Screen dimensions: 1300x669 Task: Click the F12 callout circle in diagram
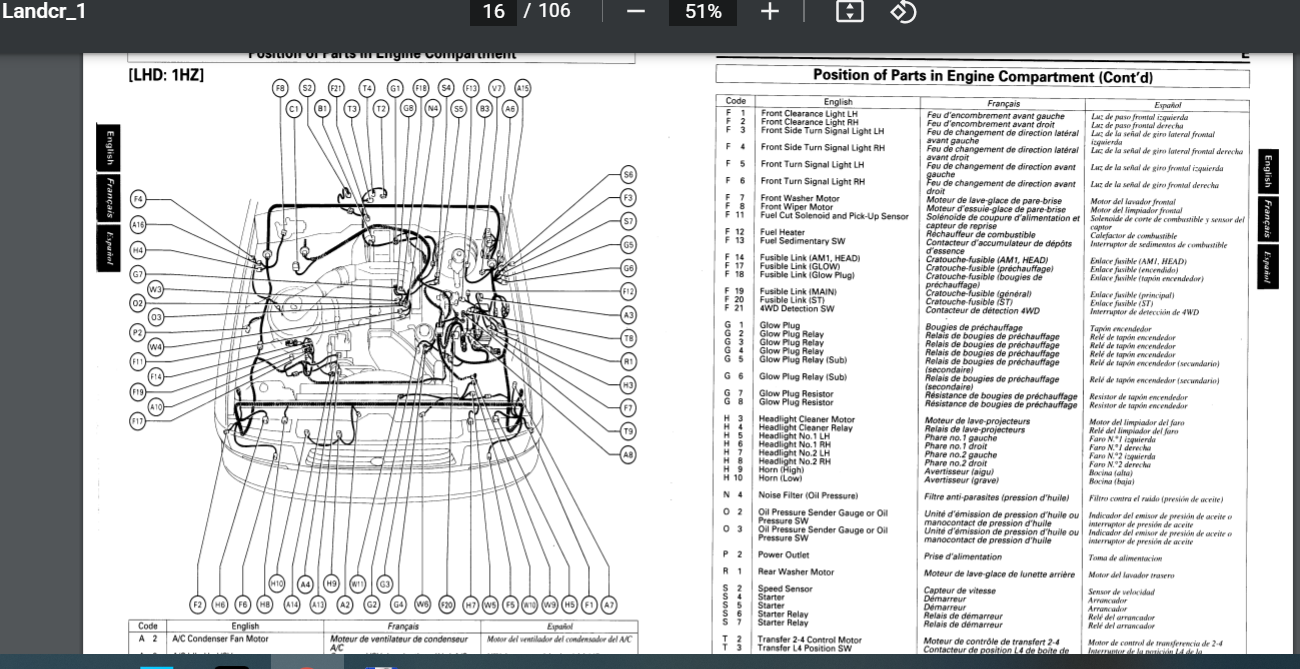(x=628, y=291)
